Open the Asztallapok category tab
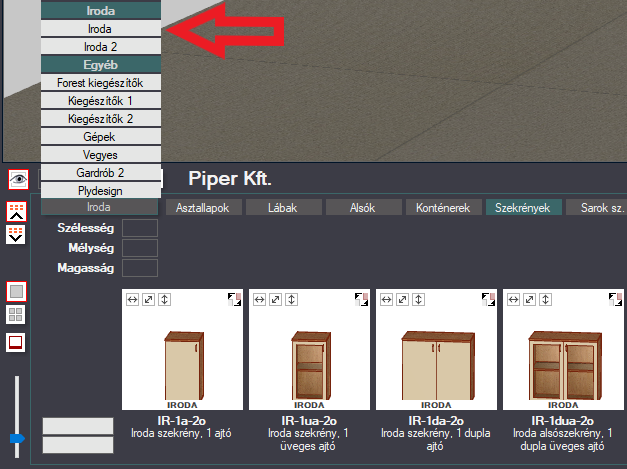The image size is (627, 469). (204, 208)
